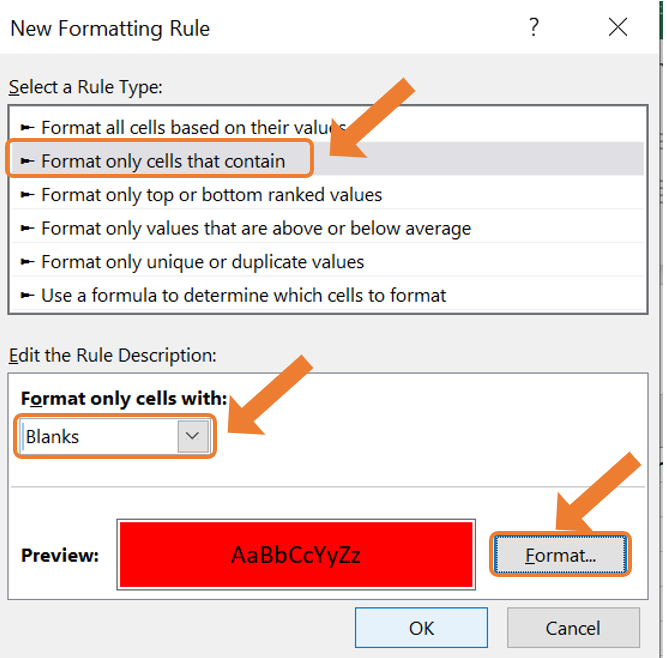Select "Format only unique or duplicate values" rule
Screen dimensions: 667x658
tap(328, 262)
